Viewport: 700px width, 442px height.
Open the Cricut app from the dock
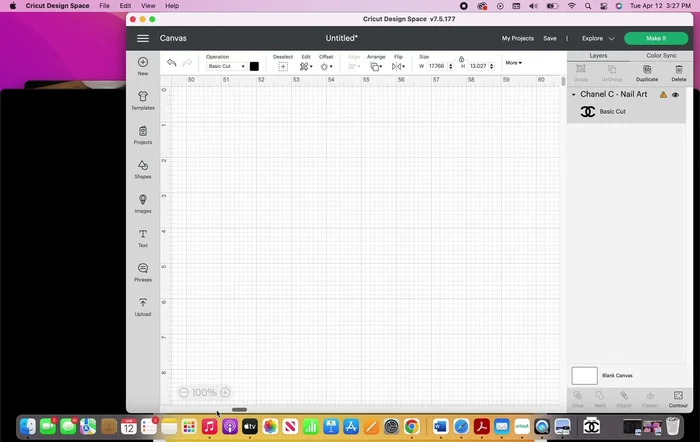[522, 427]
